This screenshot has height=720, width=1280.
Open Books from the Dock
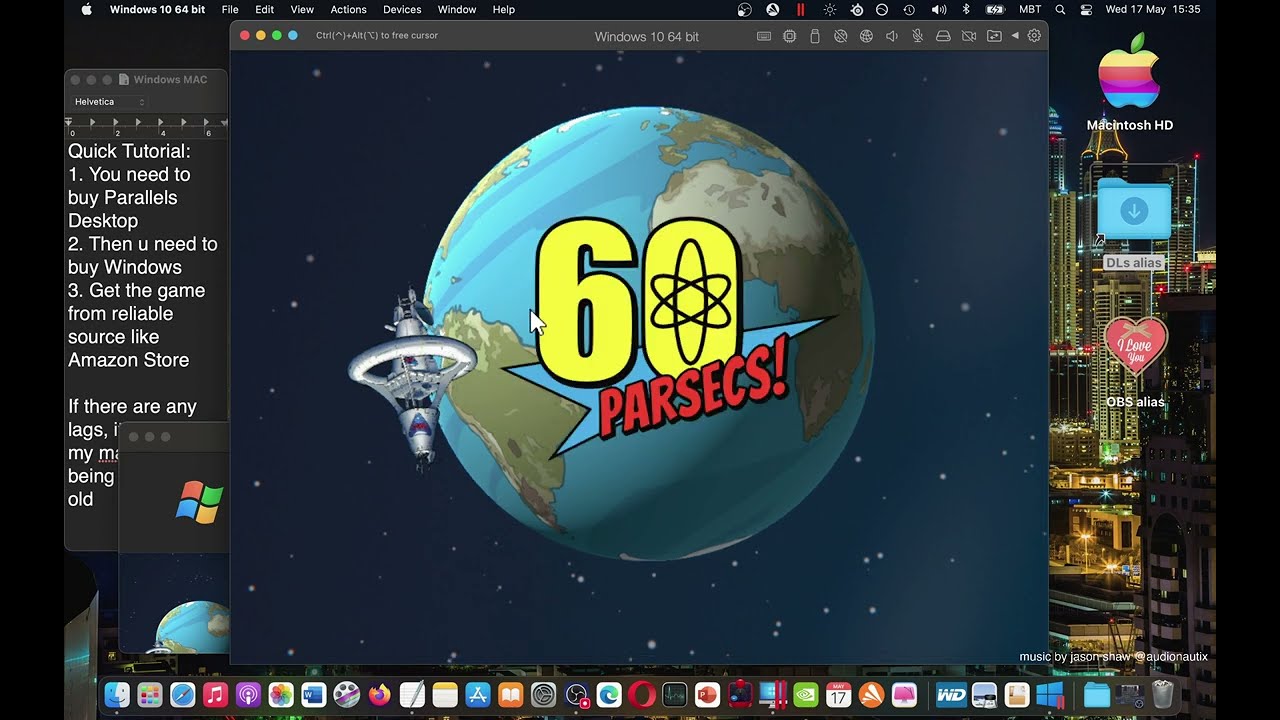click(510, 694)
